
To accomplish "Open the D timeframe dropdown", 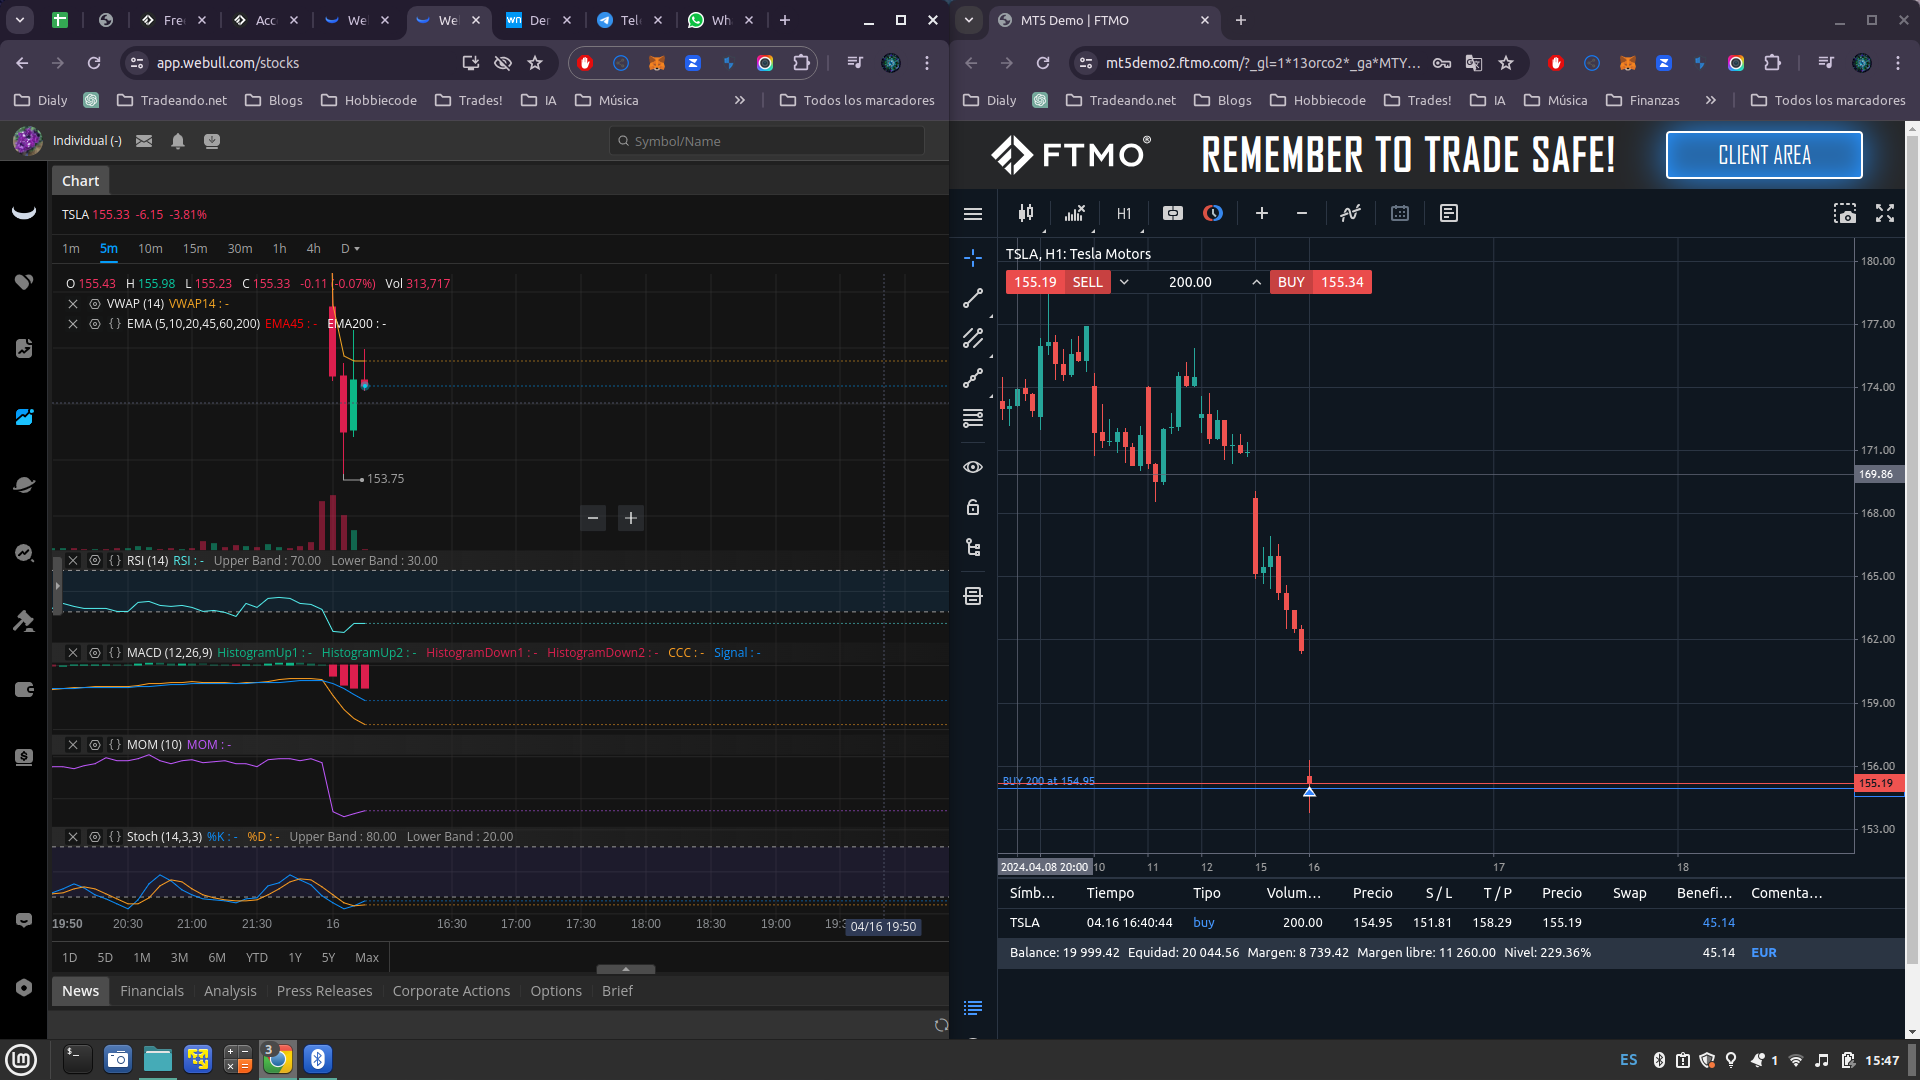I will pos(350,249).
